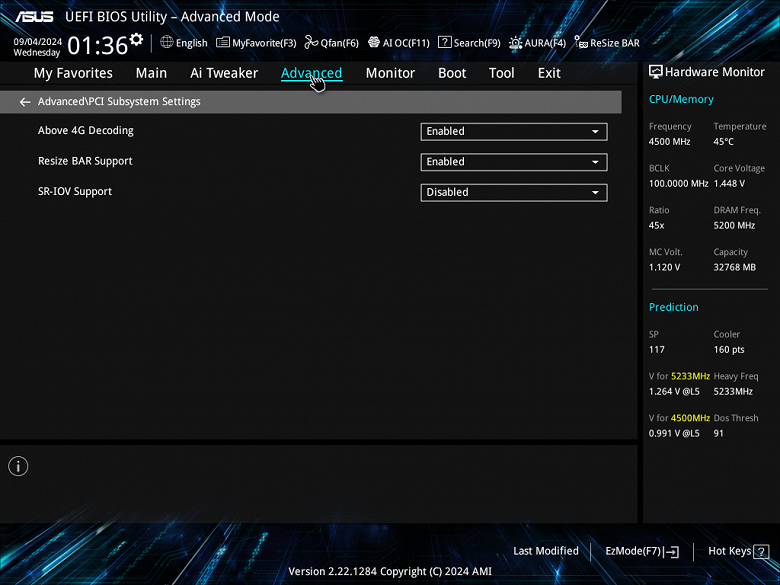This screenshot has width=780, height=585.
Task: Click the ReSize BAR toolbar icon
Action: coord(581,42)
